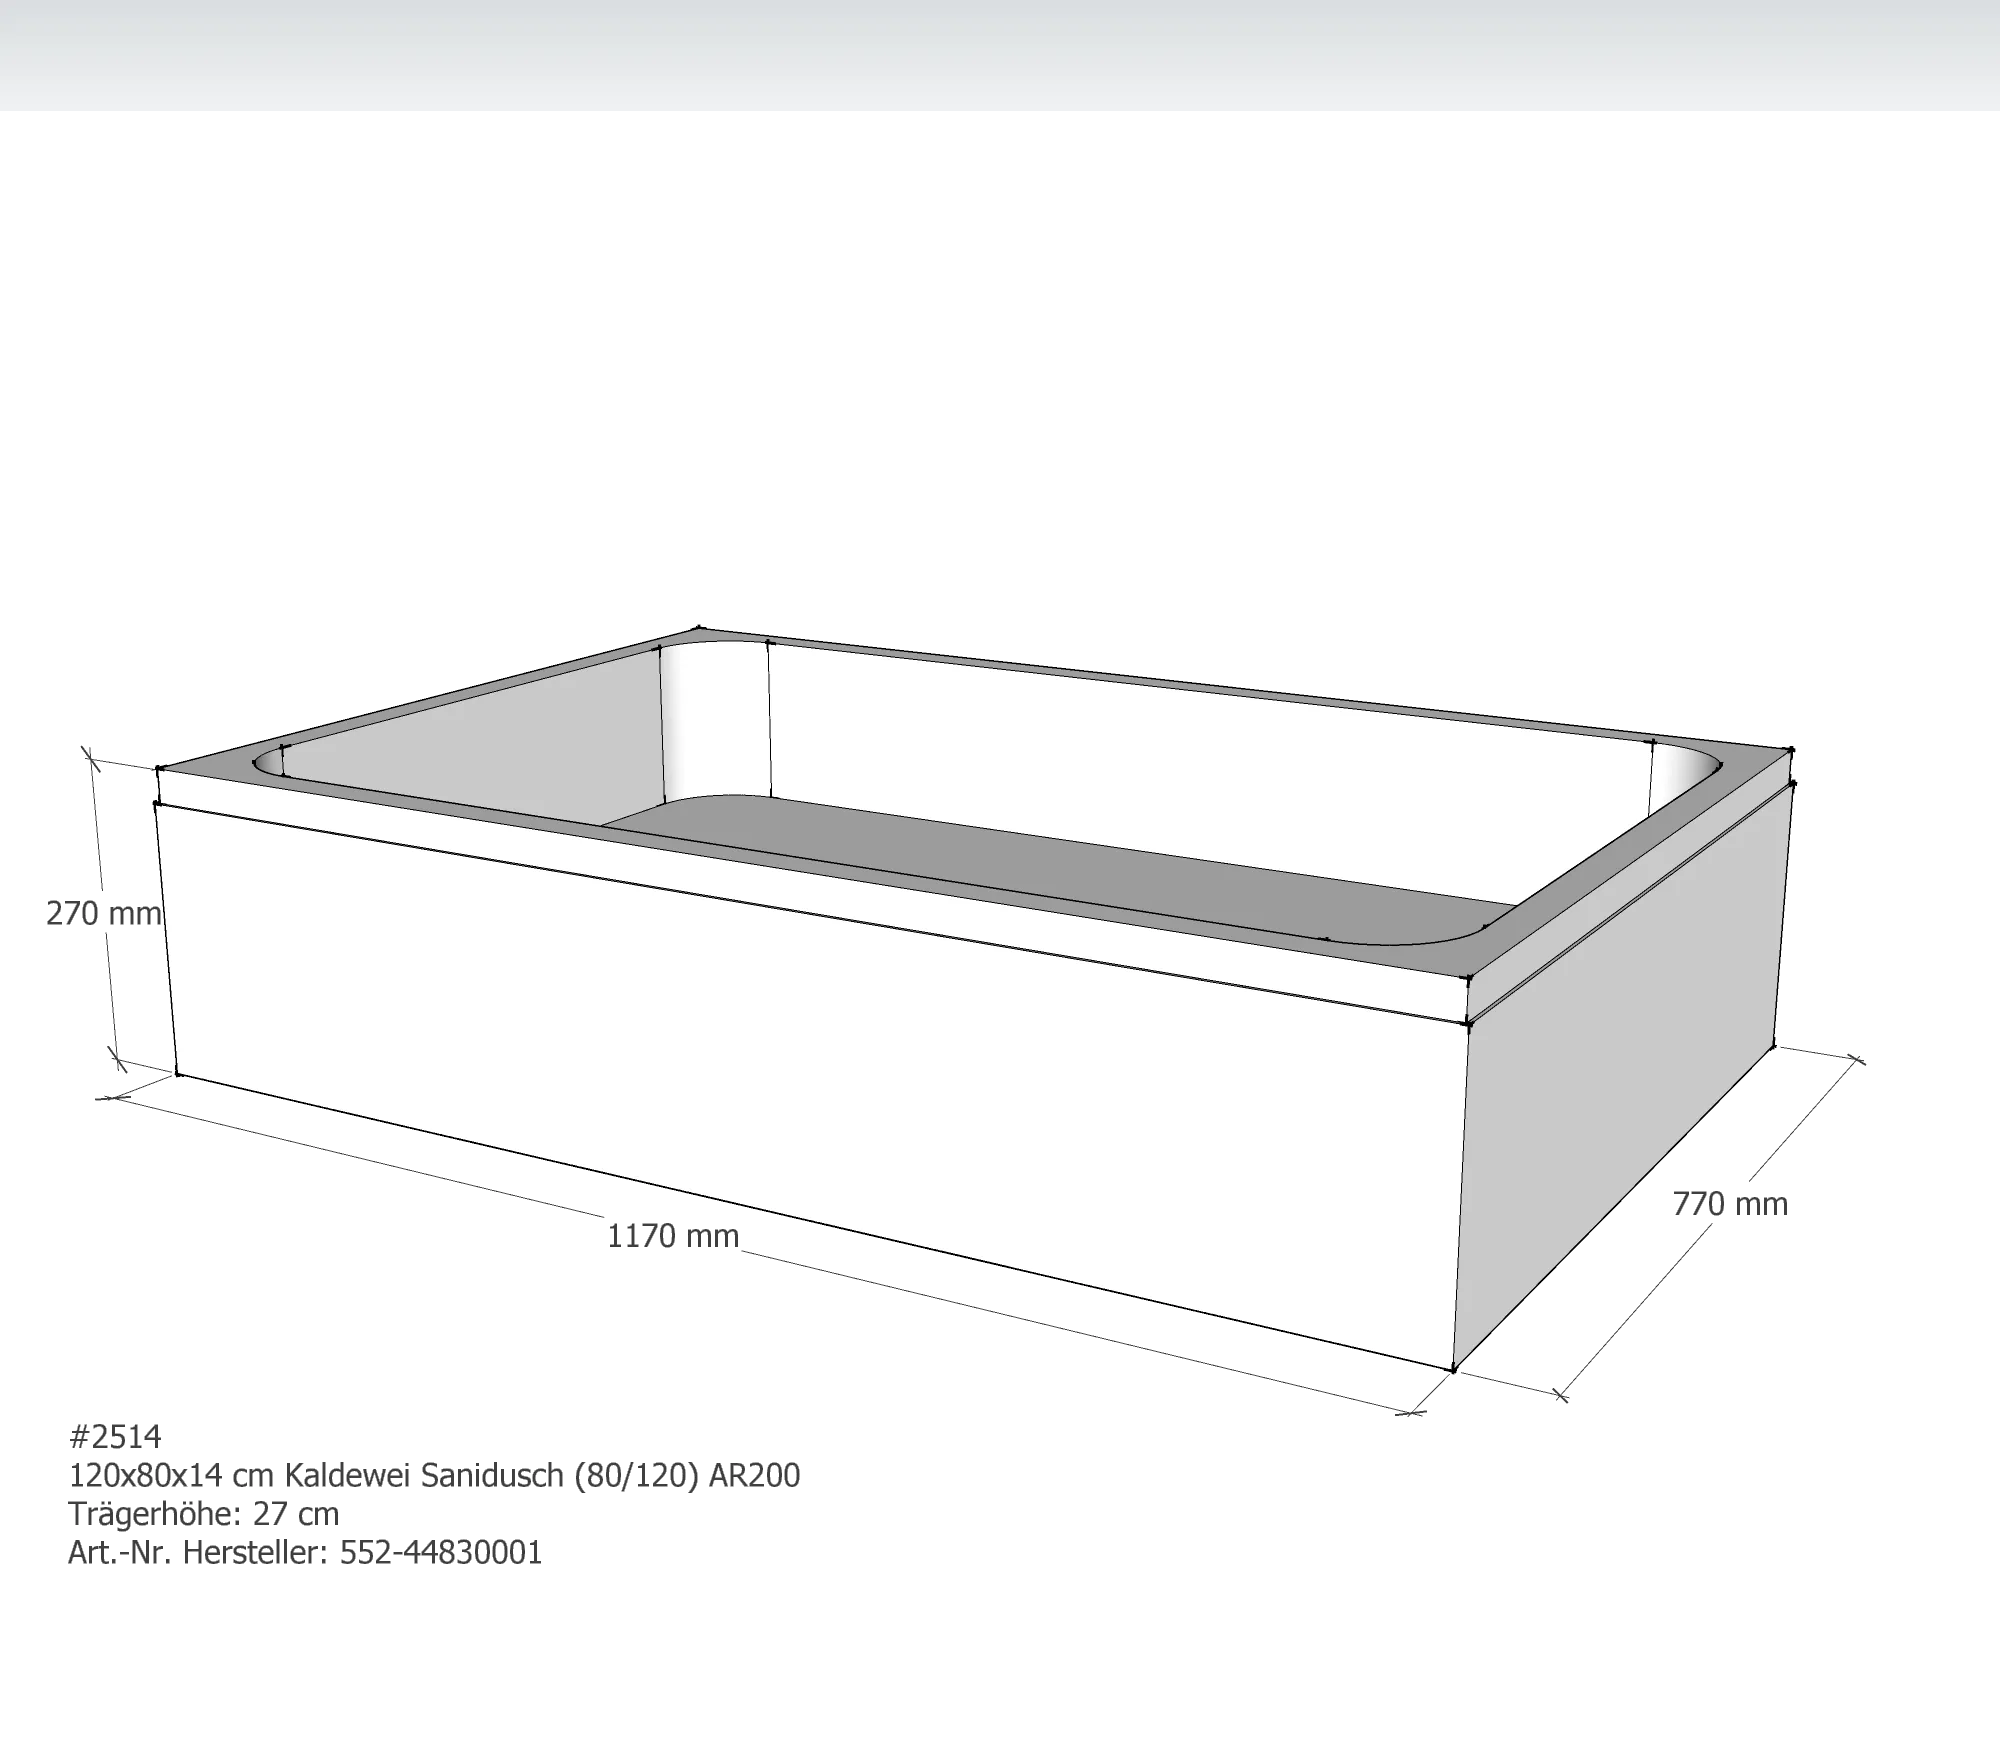This screenshot has height=1761, width=2000.
Task: Click the front-left bottom corner of carrier
Action: point(178,1074)
